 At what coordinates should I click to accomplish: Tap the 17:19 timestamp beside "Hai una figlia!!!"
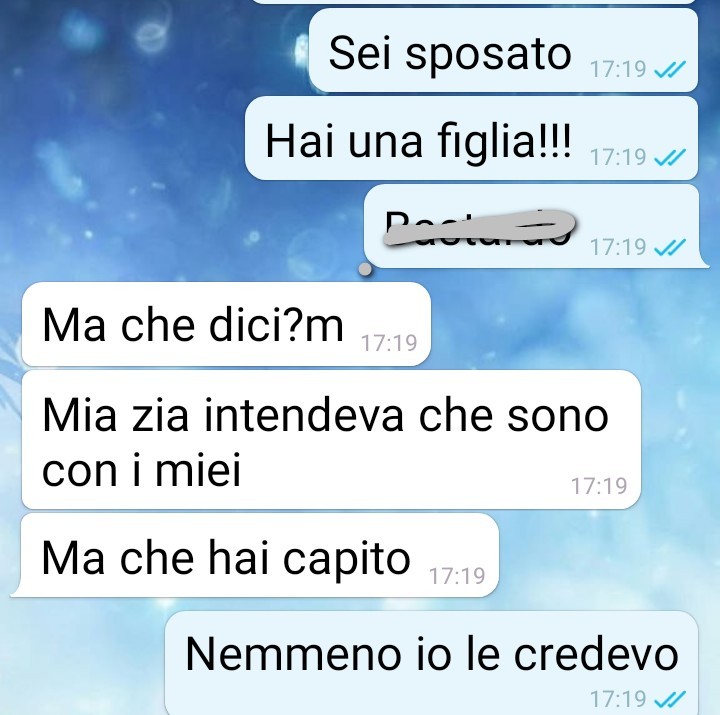618,158
